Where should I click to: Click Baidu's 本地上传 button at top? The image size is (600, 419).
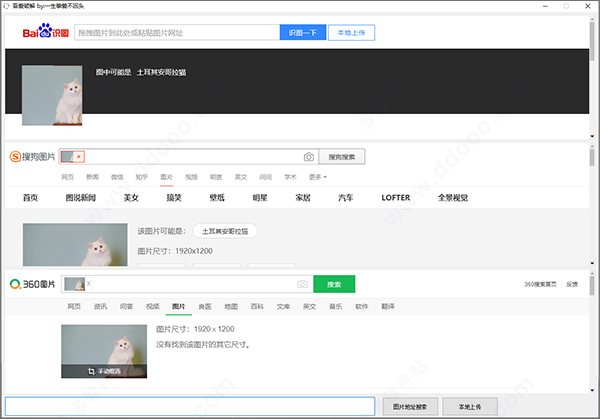pos(351,32)
